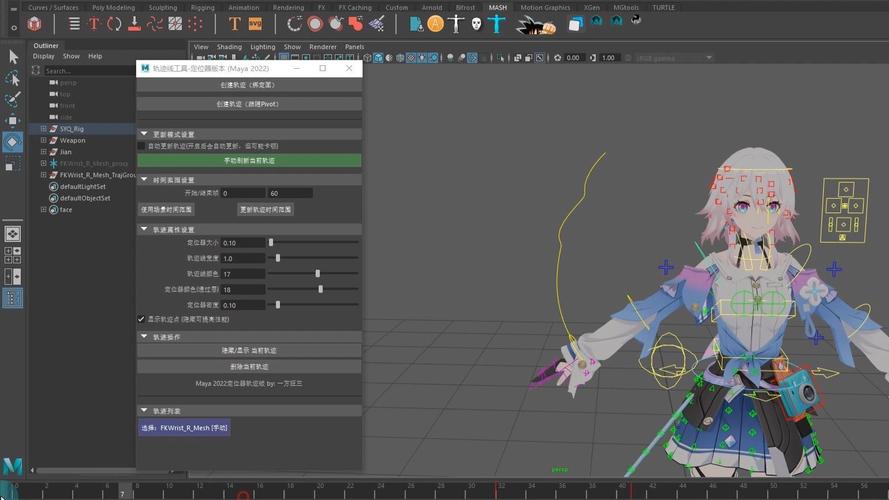889x500 pixels.
Task: Open the MASH shelf tab
Action: [x=498, y=7]
